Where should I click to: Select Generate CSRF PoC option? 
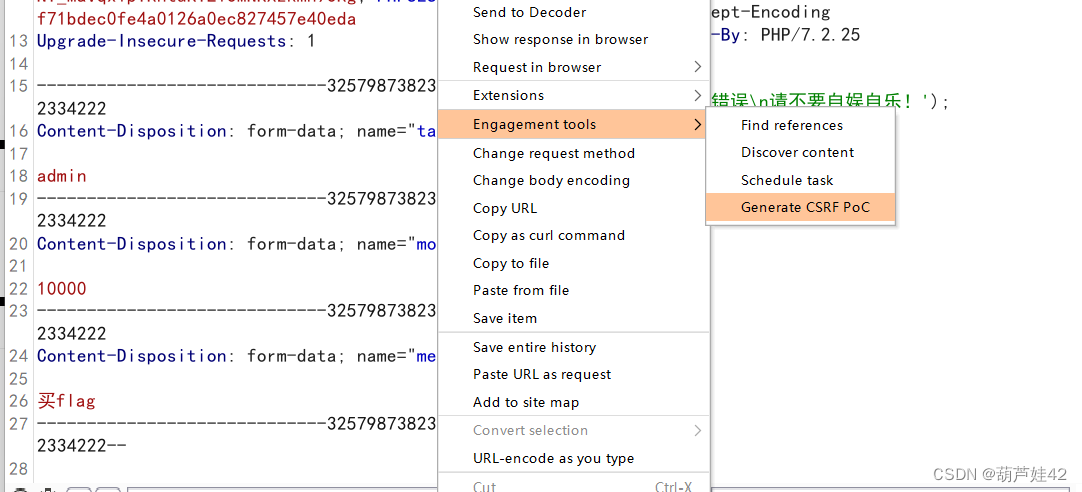tap(805, 208)
